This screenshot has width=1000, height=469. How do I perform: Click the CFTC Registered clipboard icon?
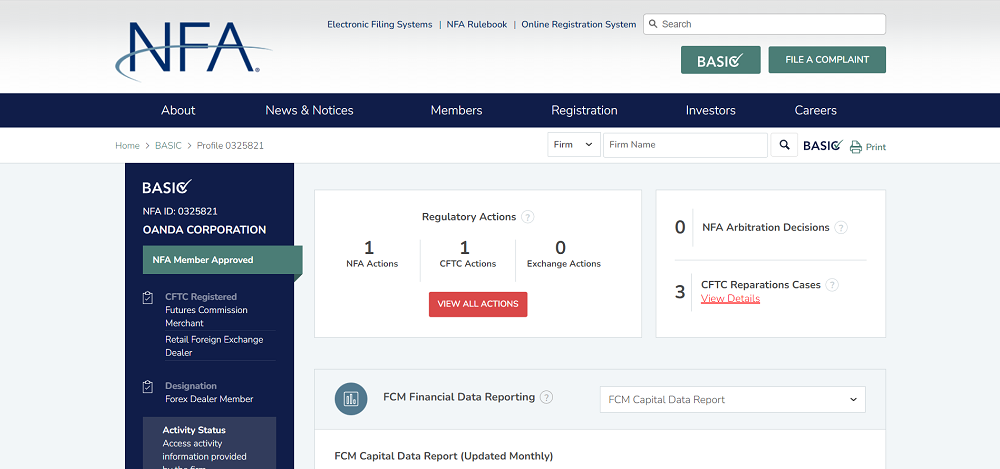(x=148, y=297)
